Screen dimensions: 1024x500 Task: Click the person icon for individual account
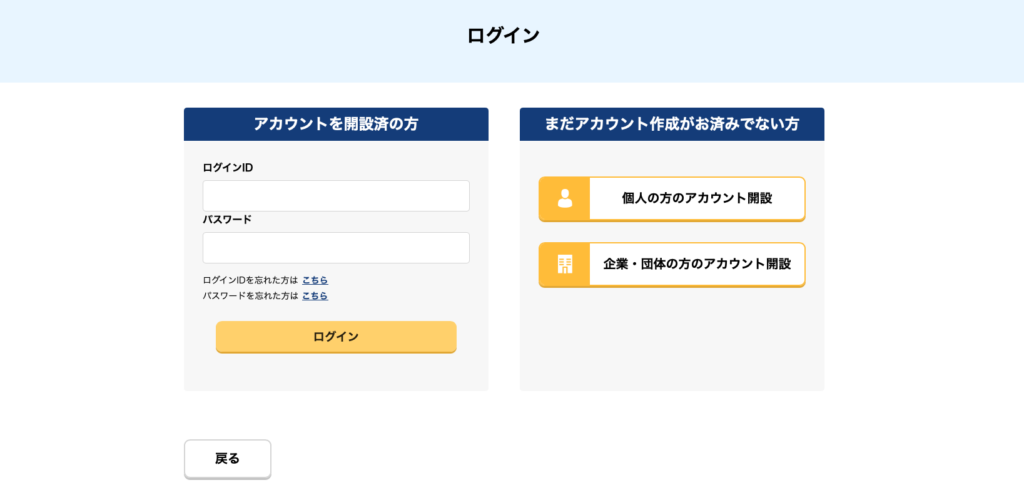pos(565,198)
